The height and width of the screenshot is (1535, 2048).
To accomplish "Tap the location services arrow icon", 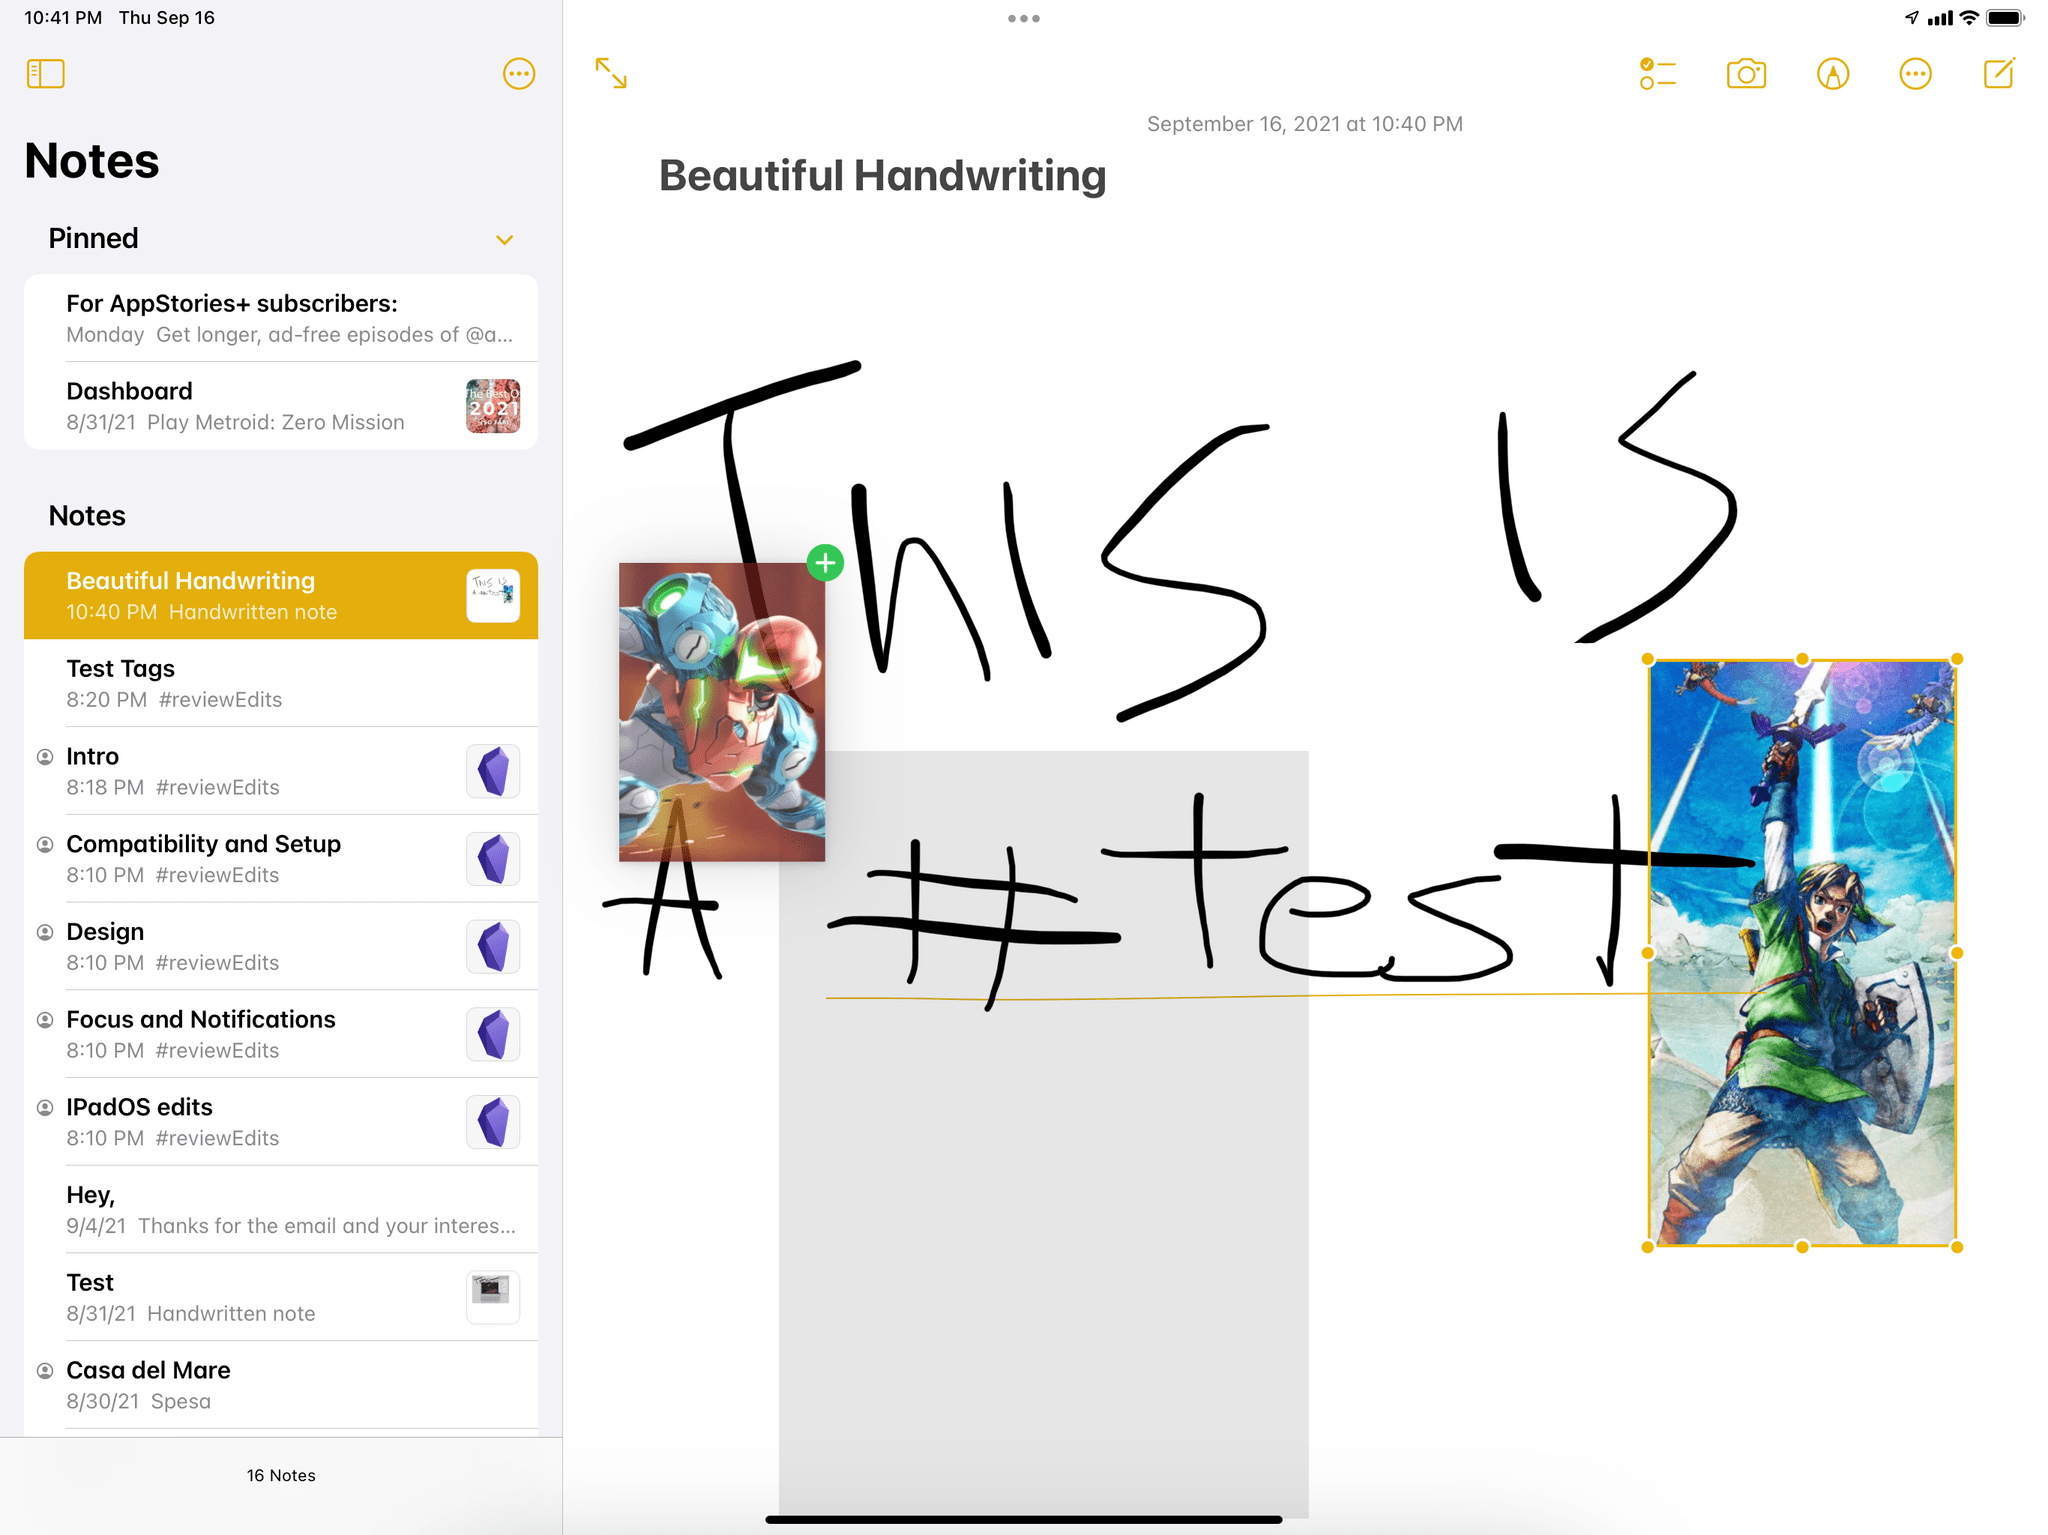I will coord(1911,18).
